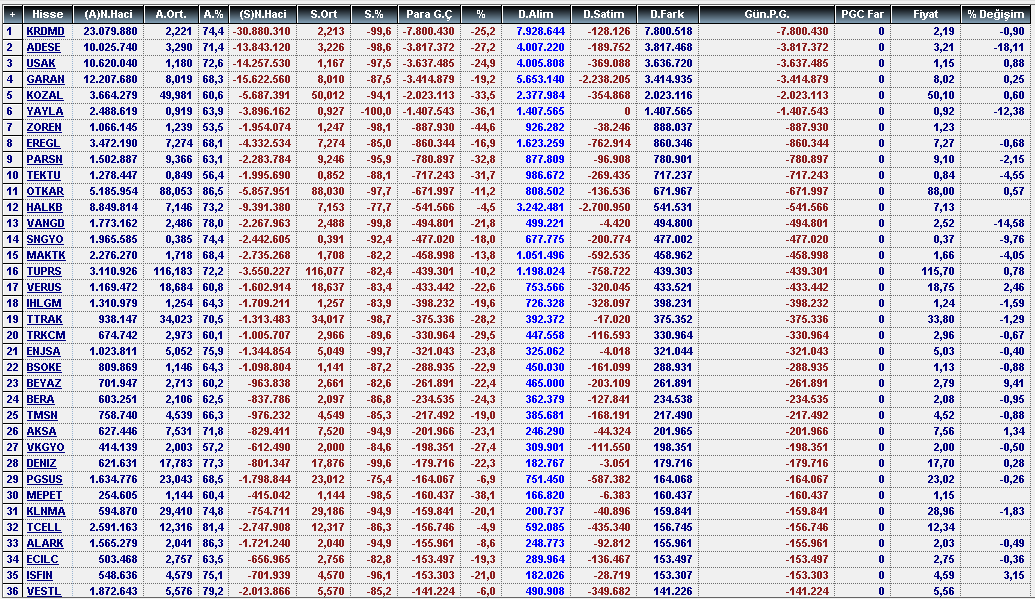This screenshot has width=1035, height=599.
Task: Click the GARAN D.Satim value -2.238.205
Action: coord(604,79)
